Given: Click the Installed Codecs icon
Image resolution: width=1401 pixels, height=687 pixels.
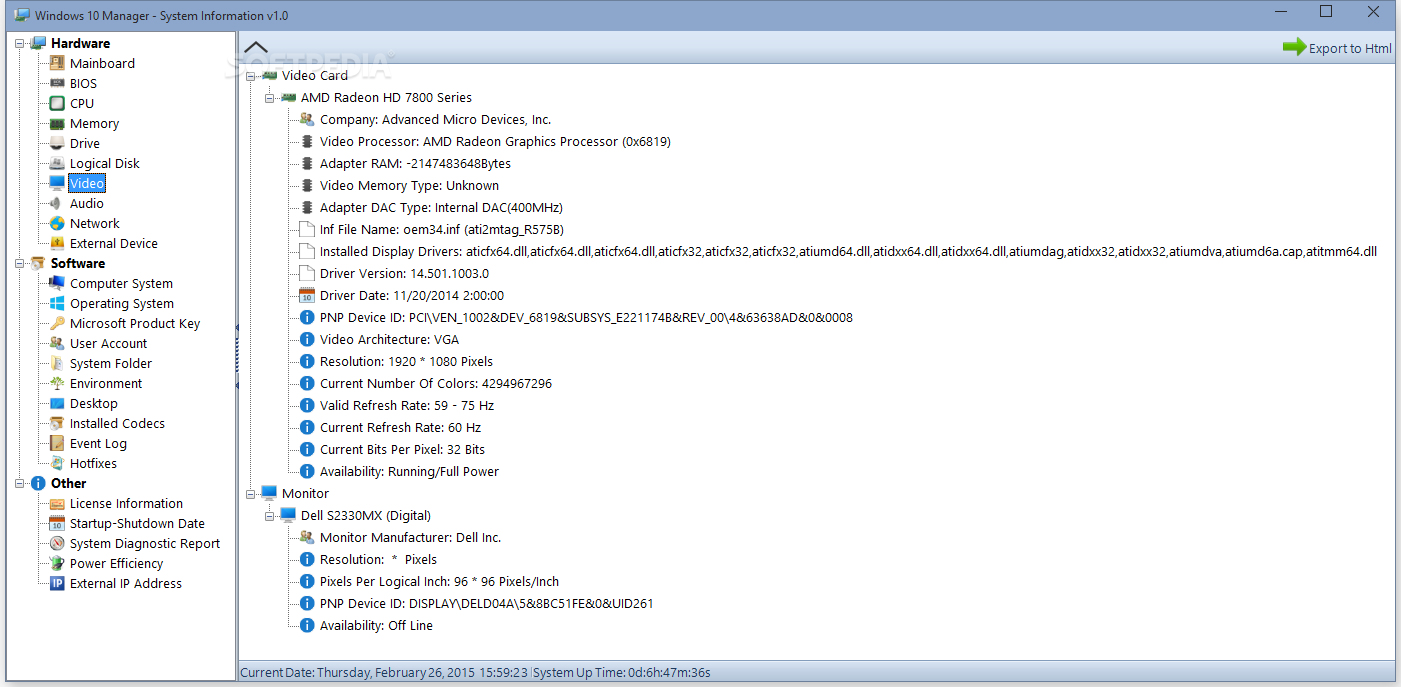Looking at the screenshot, I should pyautogui.click(x=57, y=423).
